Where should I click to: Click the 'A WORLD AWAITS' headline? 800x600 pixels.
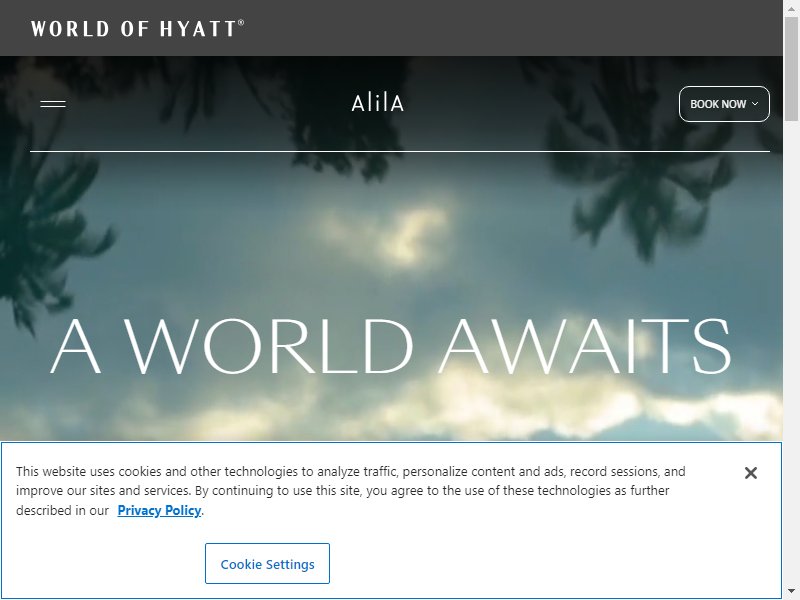(x=391, y=346)
